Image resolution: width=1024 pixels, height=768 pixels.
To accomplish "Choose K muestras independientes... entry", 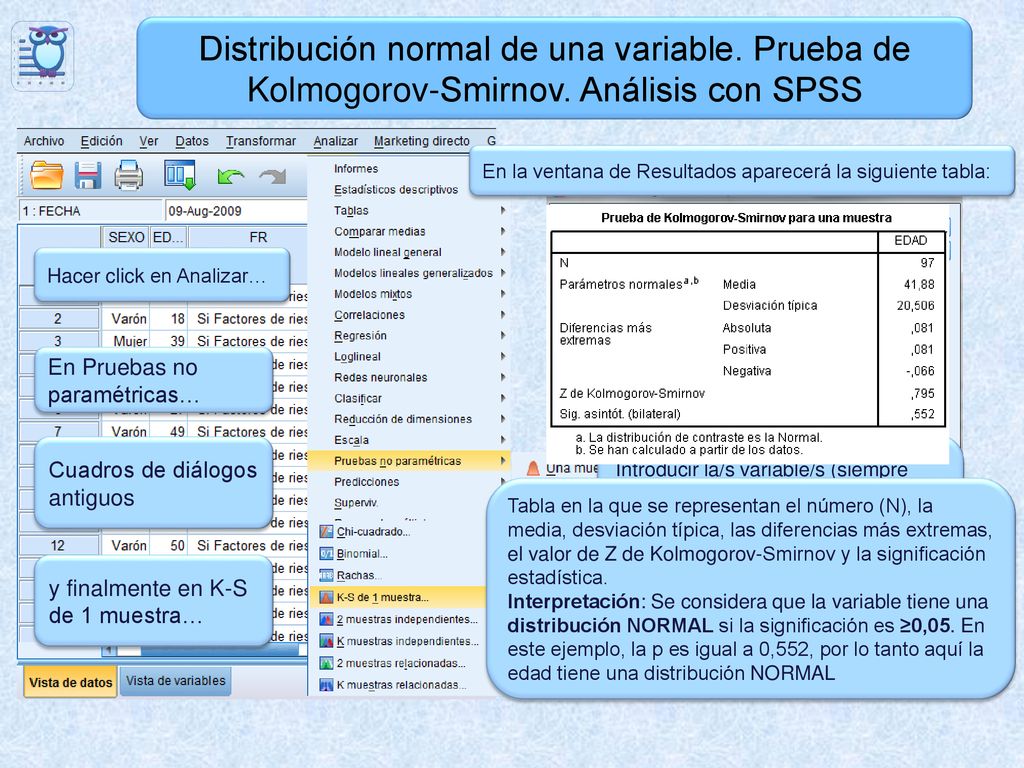I will (408, 641).
